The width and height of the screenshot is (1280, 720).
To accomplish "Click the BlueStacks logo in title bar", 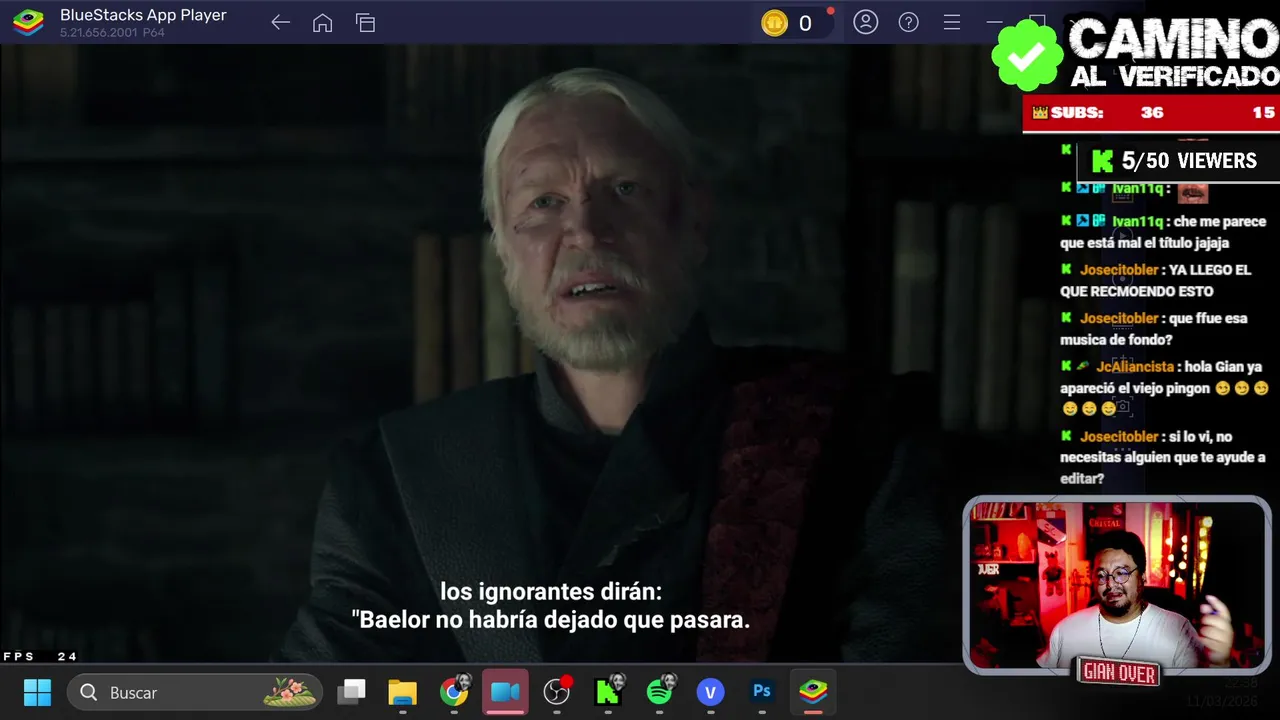I will click(28, 22).
